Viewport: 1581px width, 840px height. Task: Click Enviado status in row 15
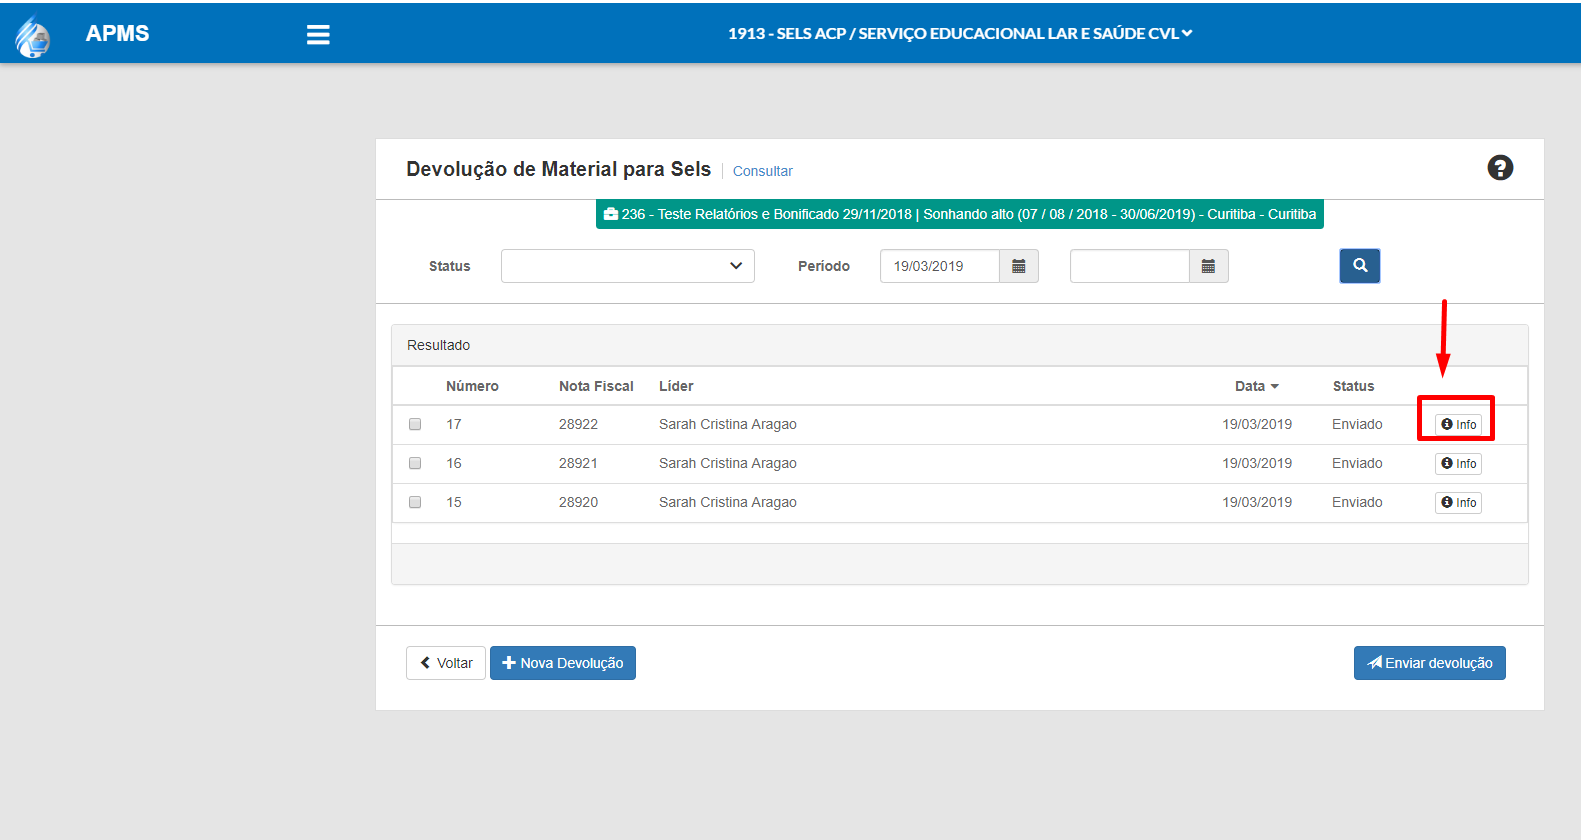click(x=1357, y=502)
